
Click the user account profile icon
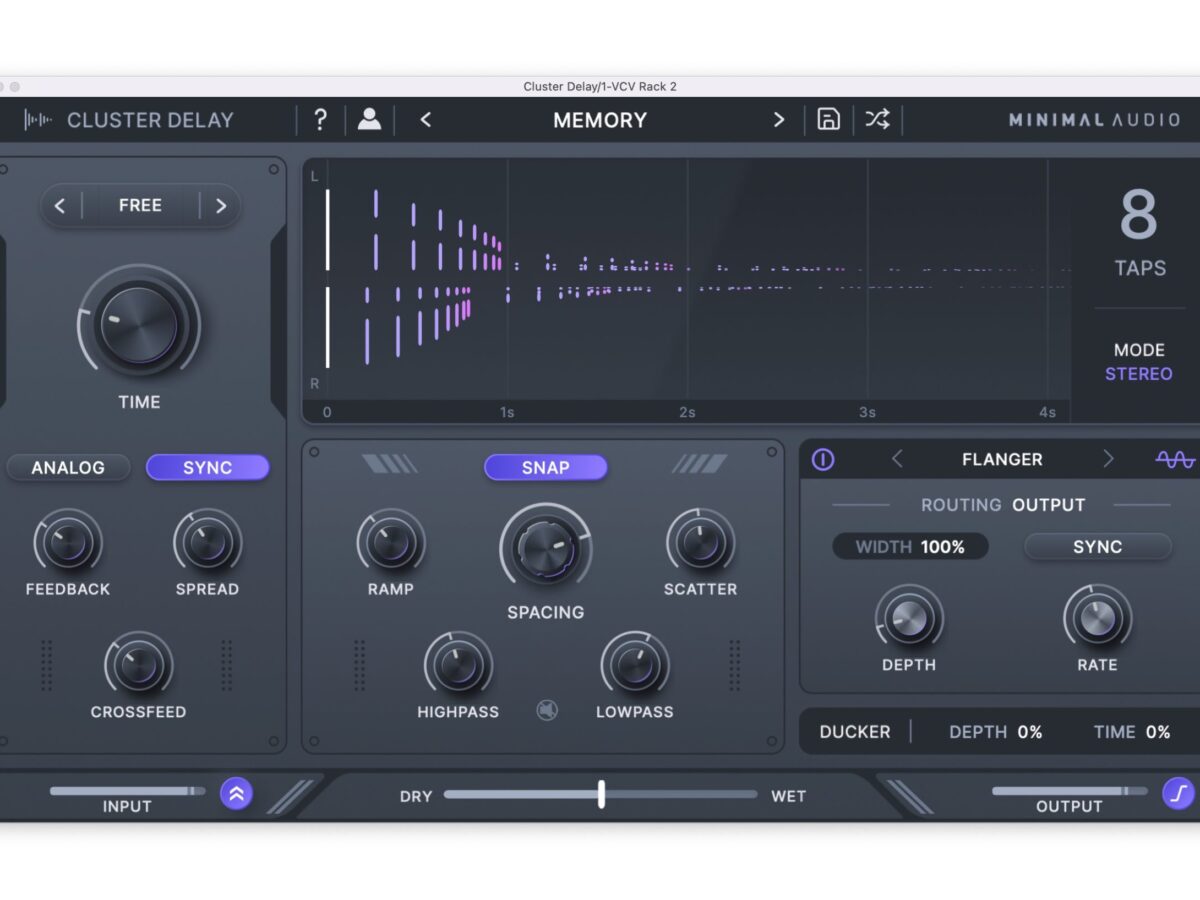[369, 120]
